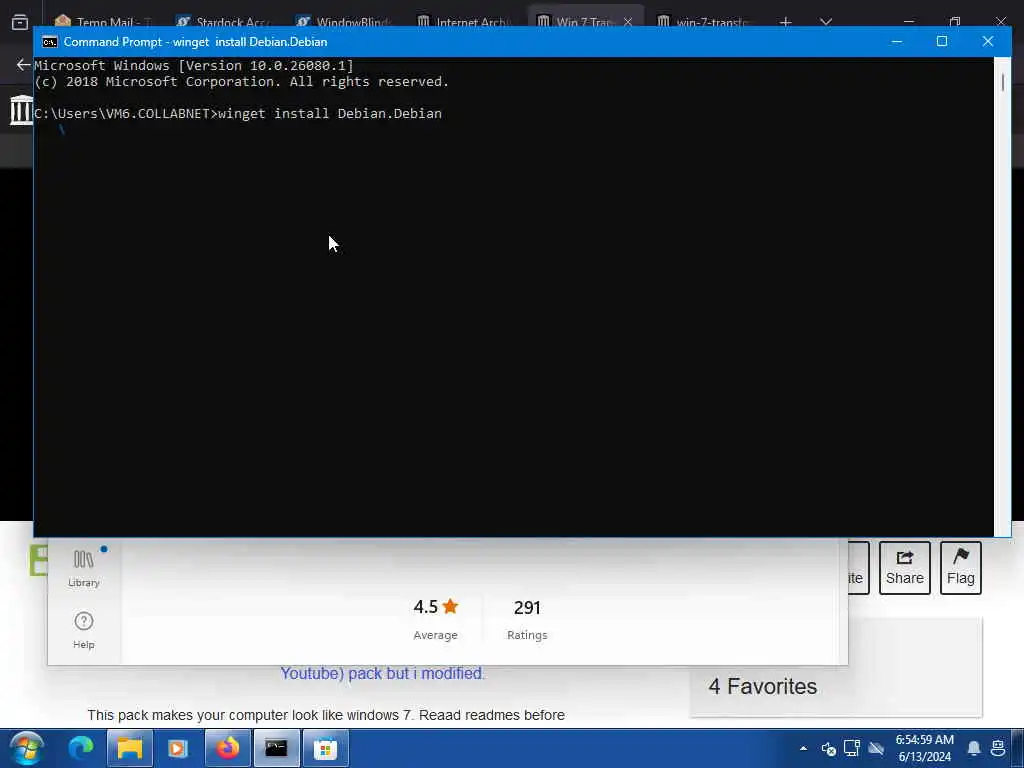Switch to the Temp Mail browser tab
The image size is (1024, 768).
click(103, 22)
